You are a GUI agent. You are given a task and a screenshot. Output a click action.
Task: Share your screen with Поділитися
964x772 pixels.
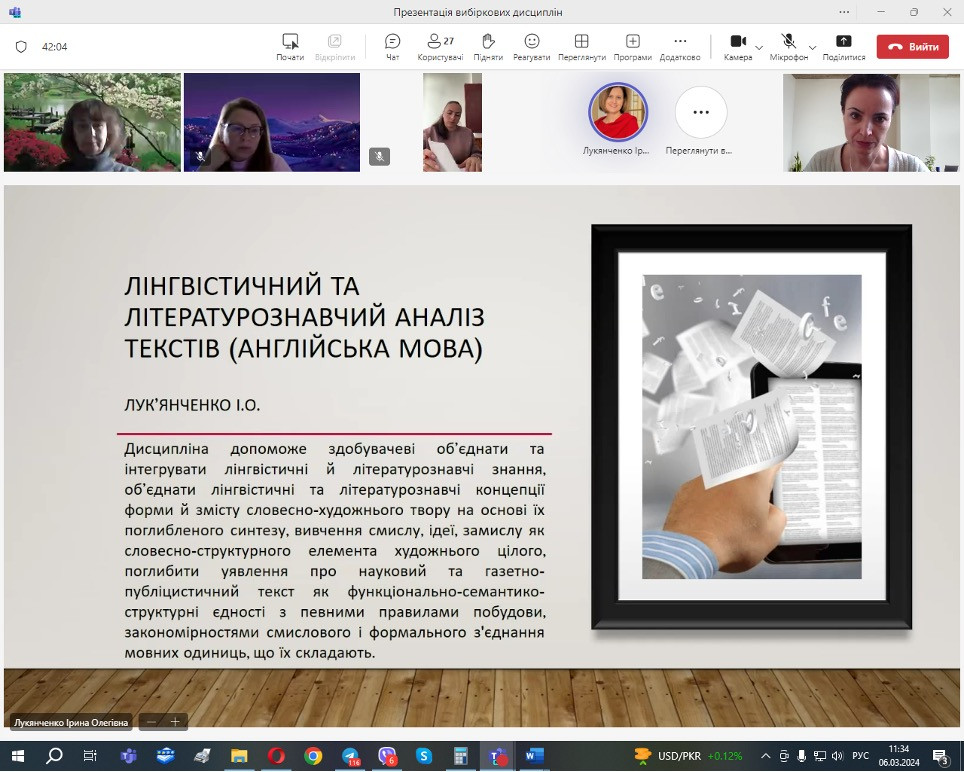[x=843, y=46]
